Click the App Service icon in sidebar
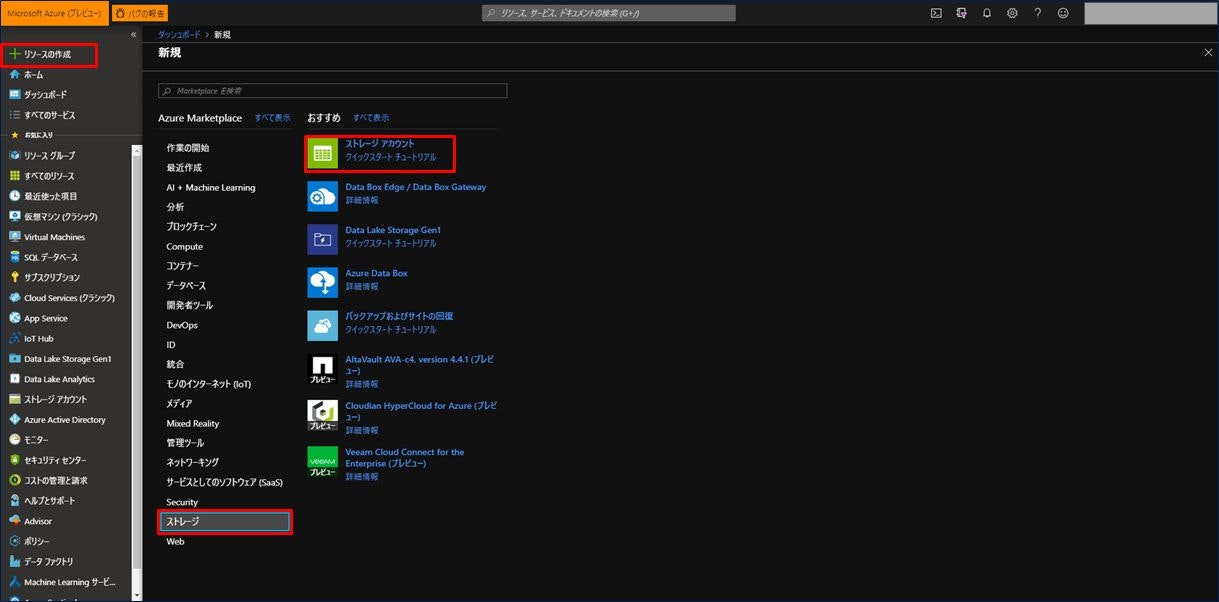The image size is (1219, 602). tap(15, 318)
